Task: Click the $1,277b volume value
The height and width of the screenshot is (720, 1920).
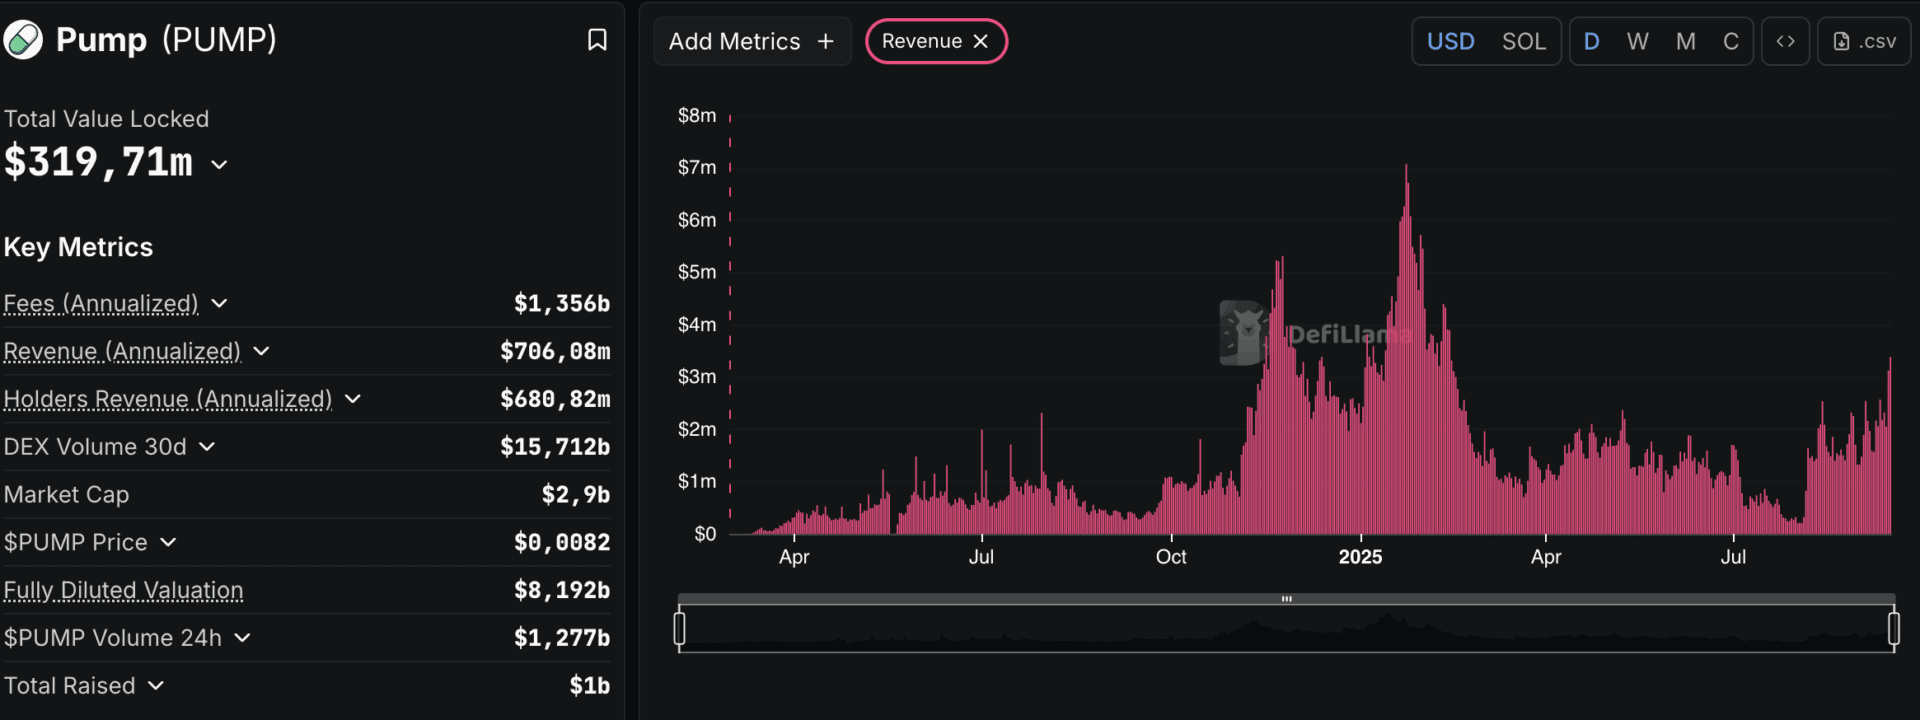Action: coord(561,637)
